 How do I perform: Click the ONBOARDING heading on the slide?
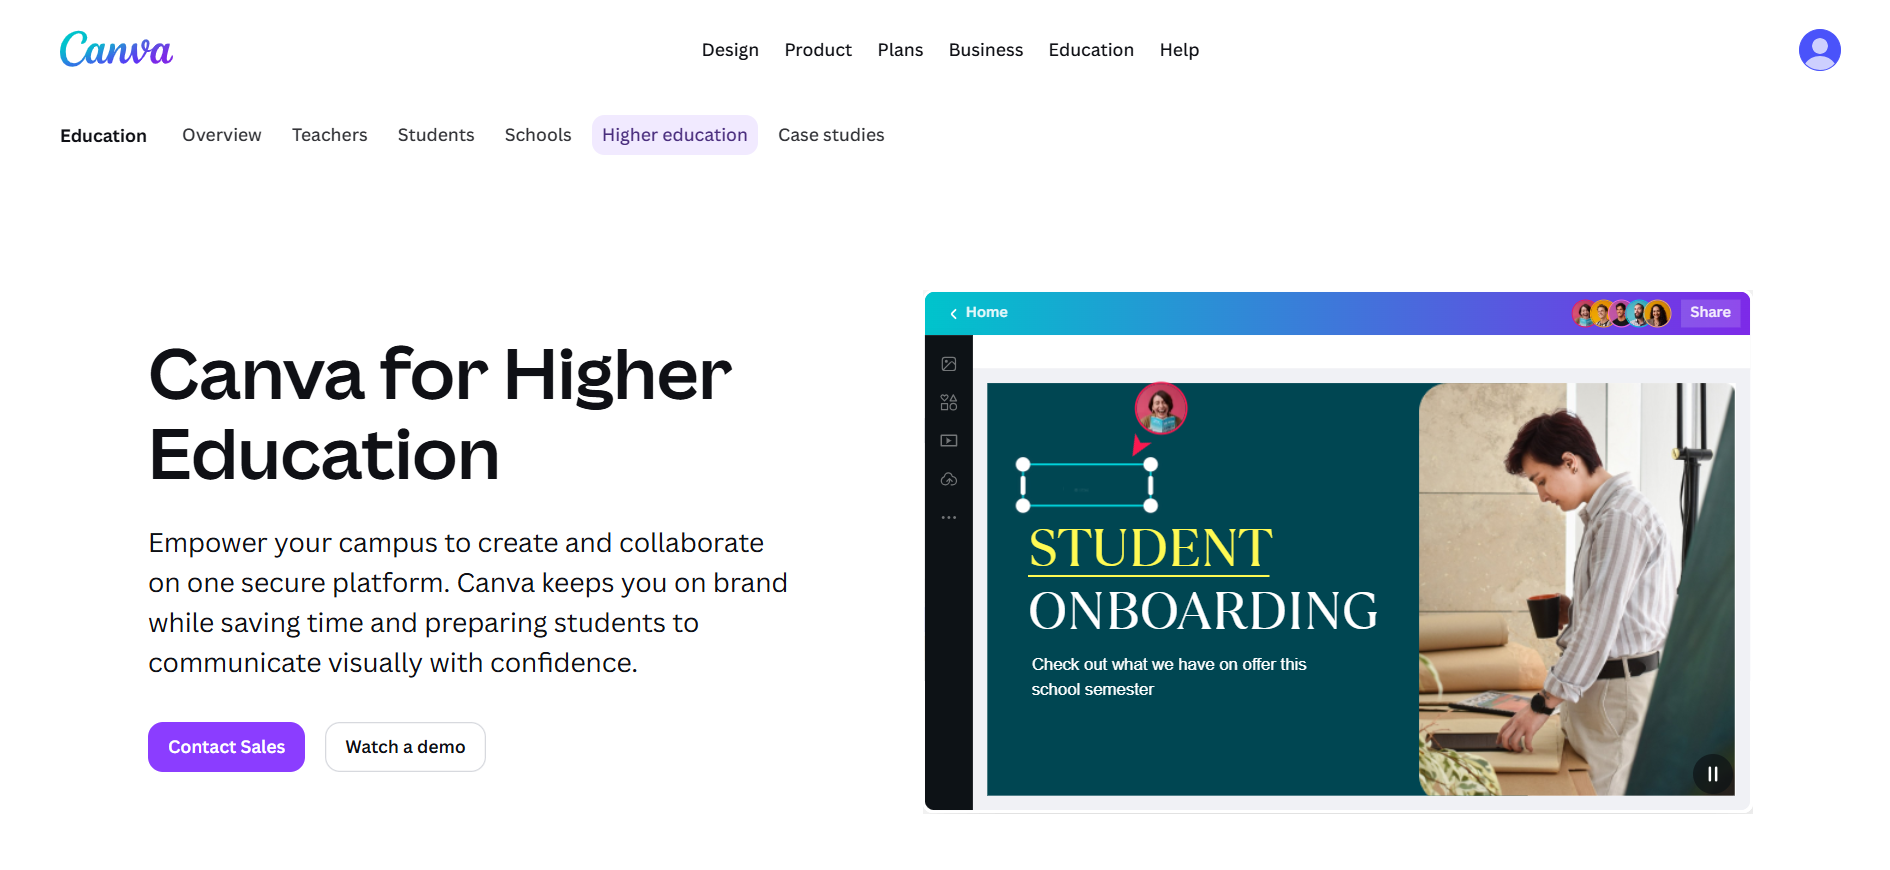coord(1203,611)
